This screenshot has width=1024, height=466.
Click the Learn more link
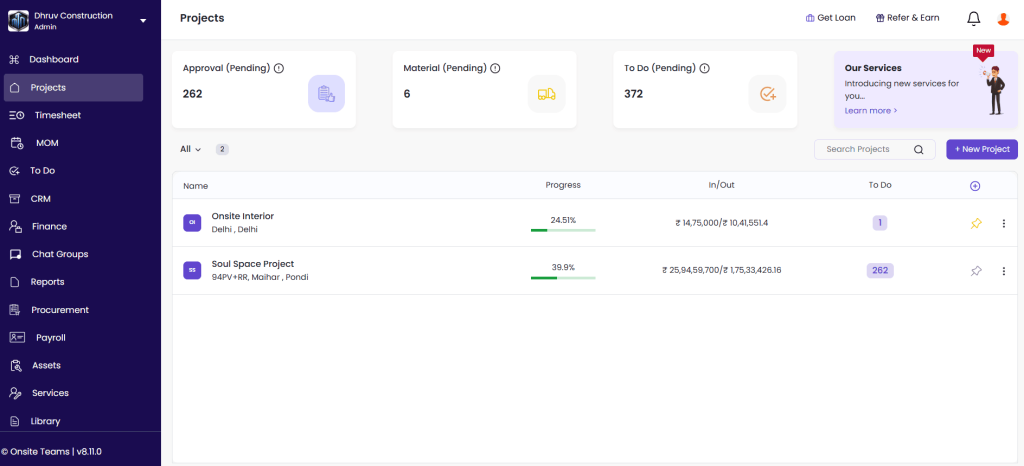click(870, 111)
